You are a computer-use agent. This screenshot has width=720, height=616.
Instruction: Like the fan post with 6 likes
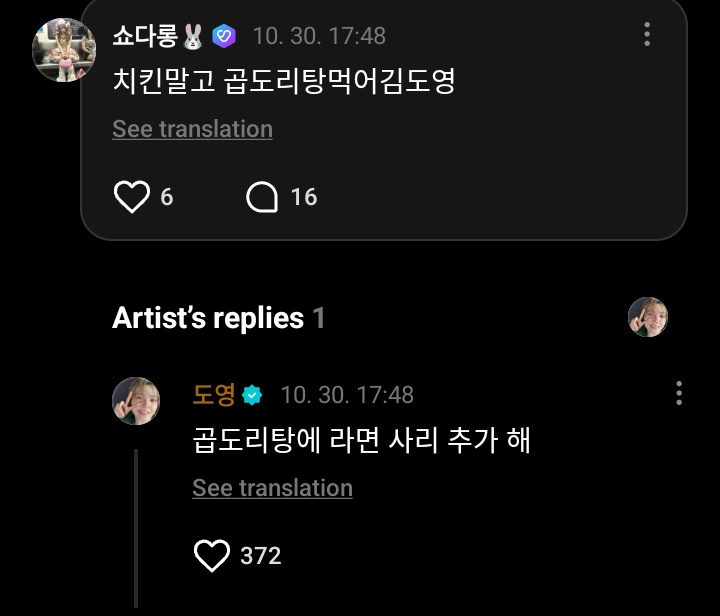point(132,197)
